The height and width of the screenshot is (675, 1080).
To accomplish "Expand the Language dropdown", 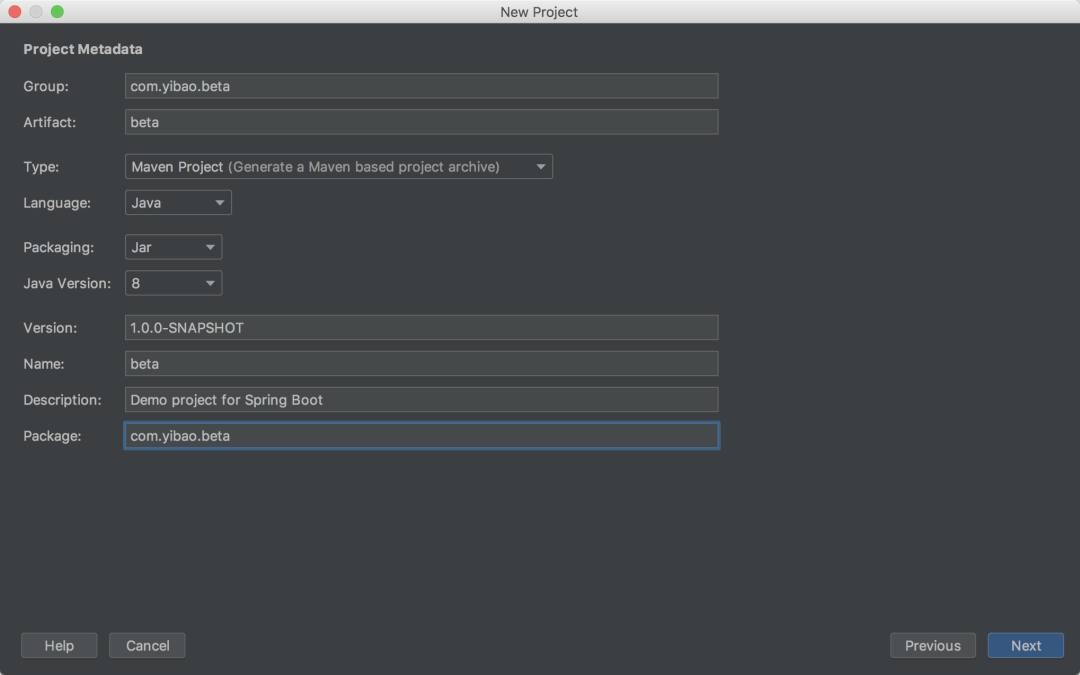I will pyautogui.click(x=178, y=203).
